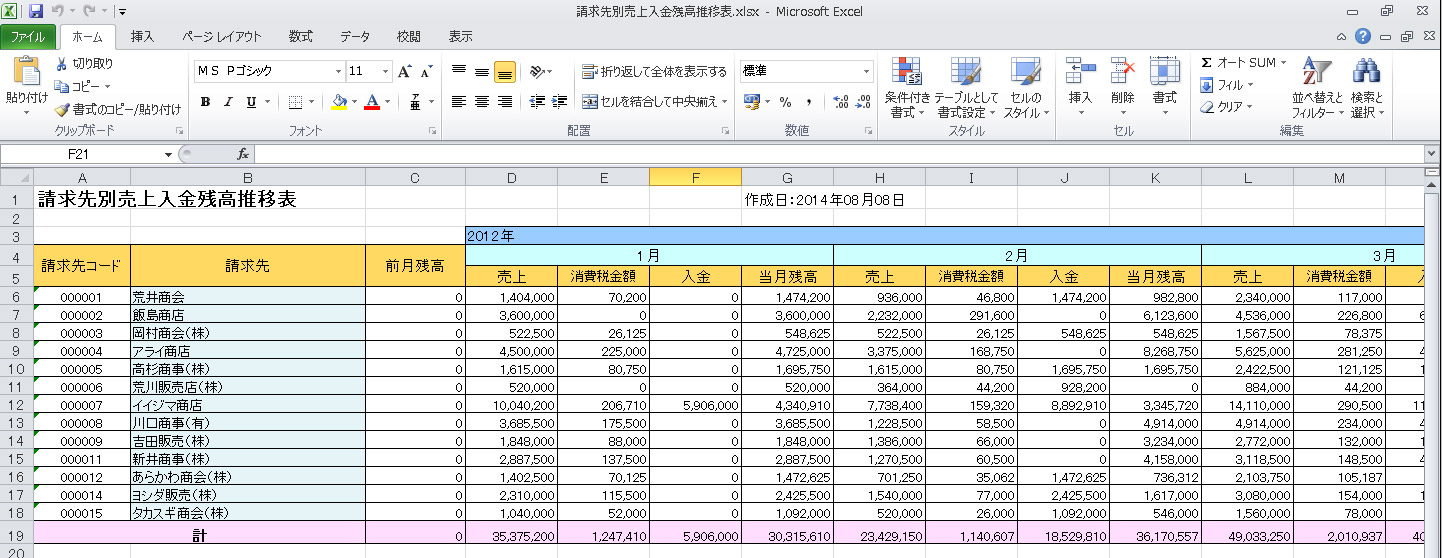The width and height of the screenshot is (1442, 558).
Task: Click the Save icon in quick access toolbar
Action: tap(36, 12)
